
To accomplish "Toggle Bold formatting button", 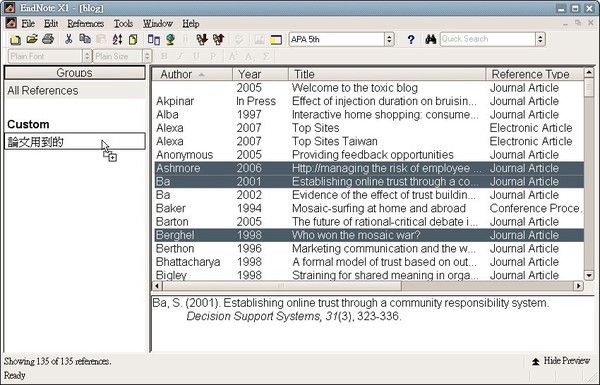I will [164, 56].
